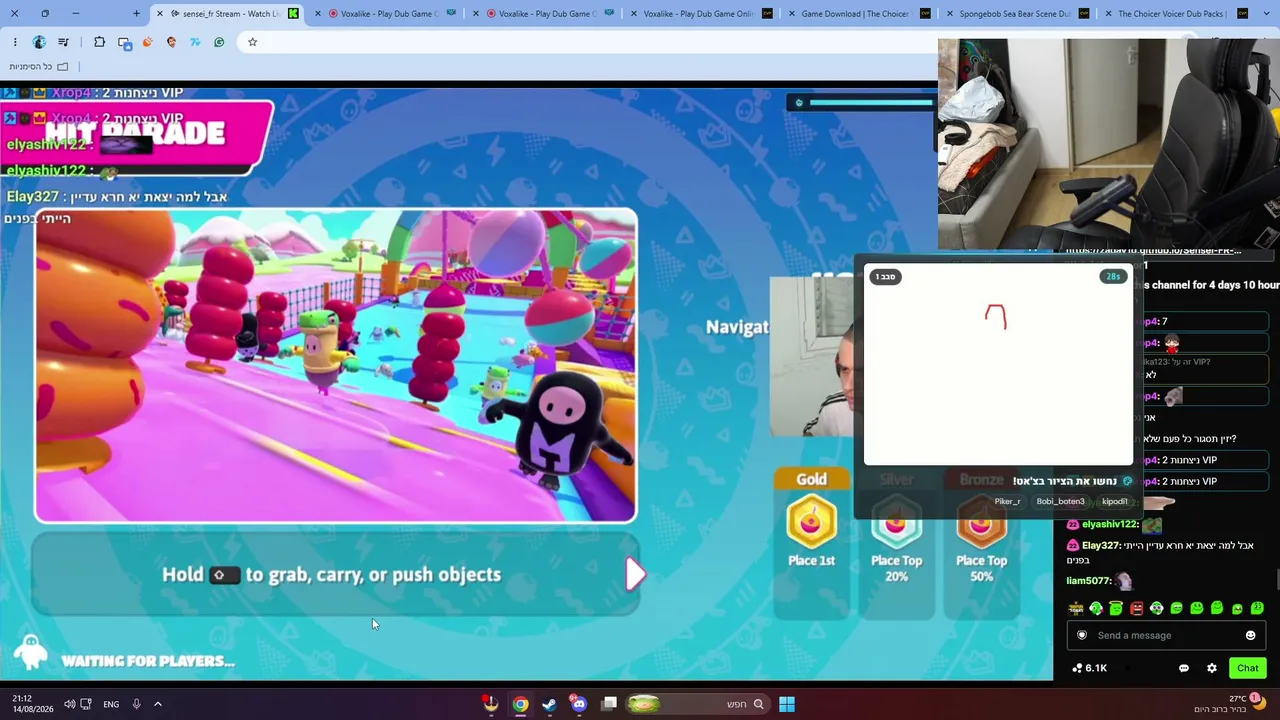Open the chat bubble icon beside settings
This screenshot has height=720, width=1280.
click(x=1184, y=668)
